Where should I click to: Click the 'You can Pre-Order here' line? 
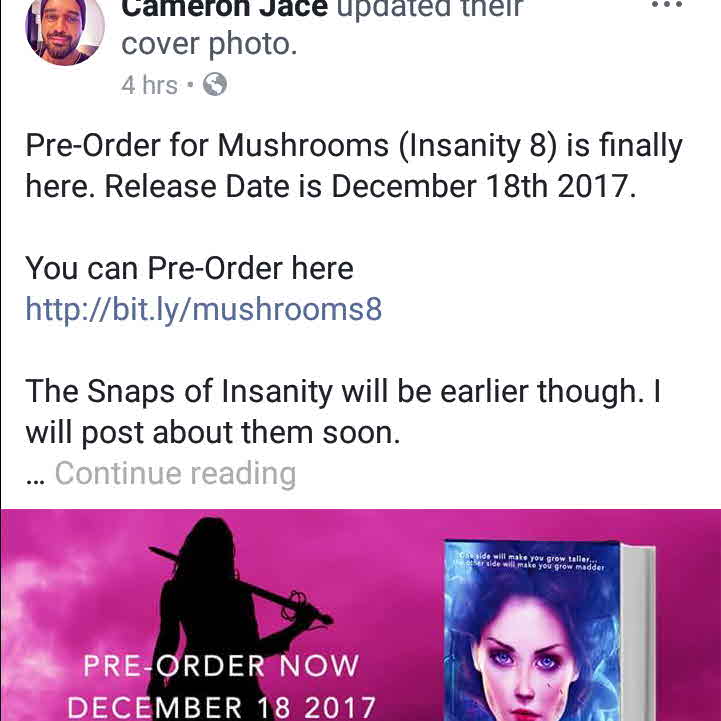189,268
